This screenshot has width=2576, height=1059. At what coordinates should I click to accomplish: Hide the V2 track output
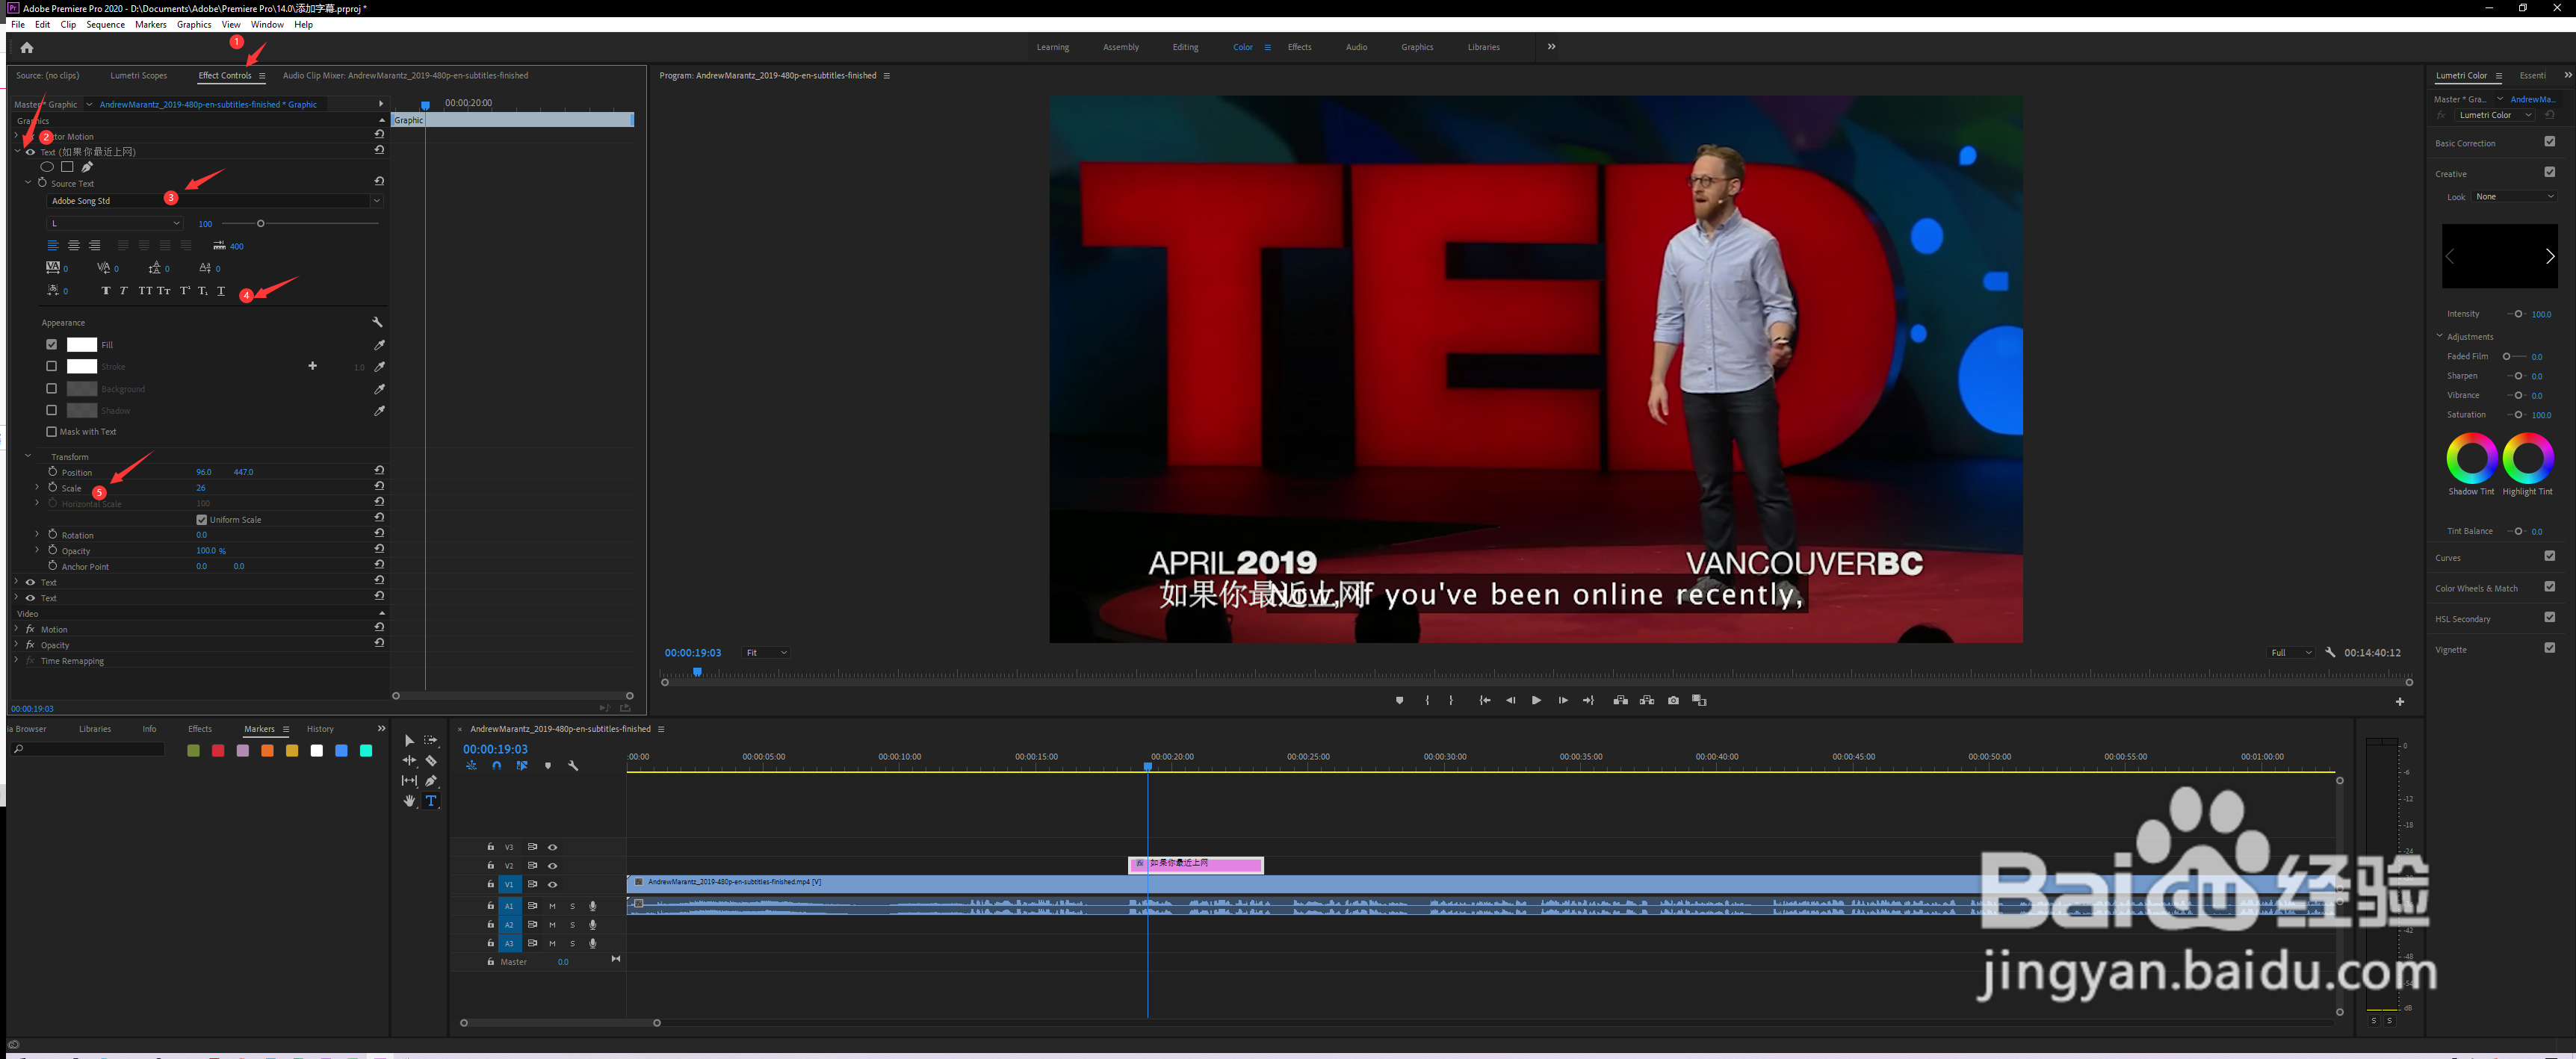pyautogui.click(x=552, y=866)
